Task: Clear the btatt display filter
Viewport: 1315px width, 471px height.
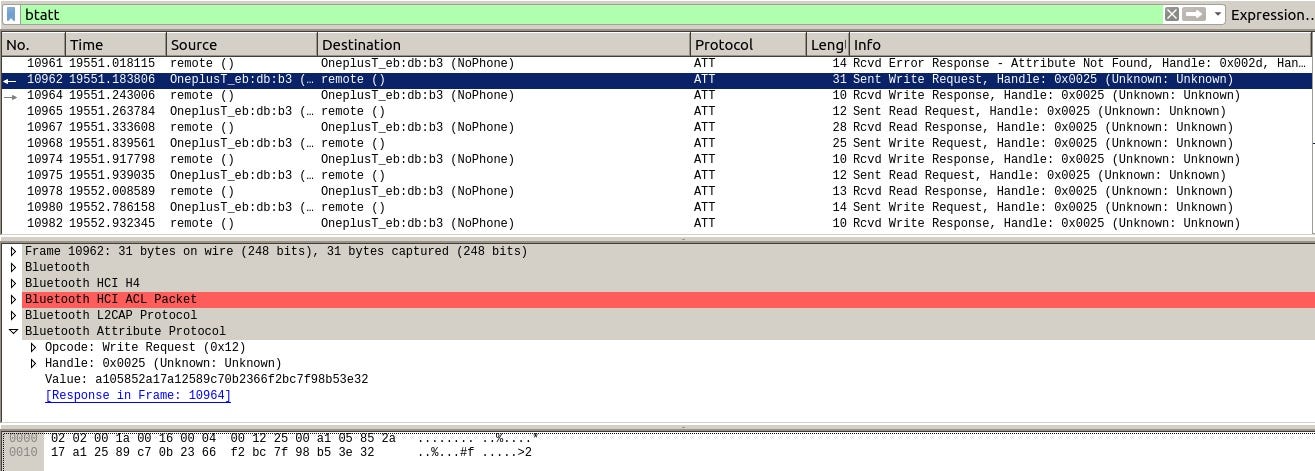Action: click(x=1172, y=14)
